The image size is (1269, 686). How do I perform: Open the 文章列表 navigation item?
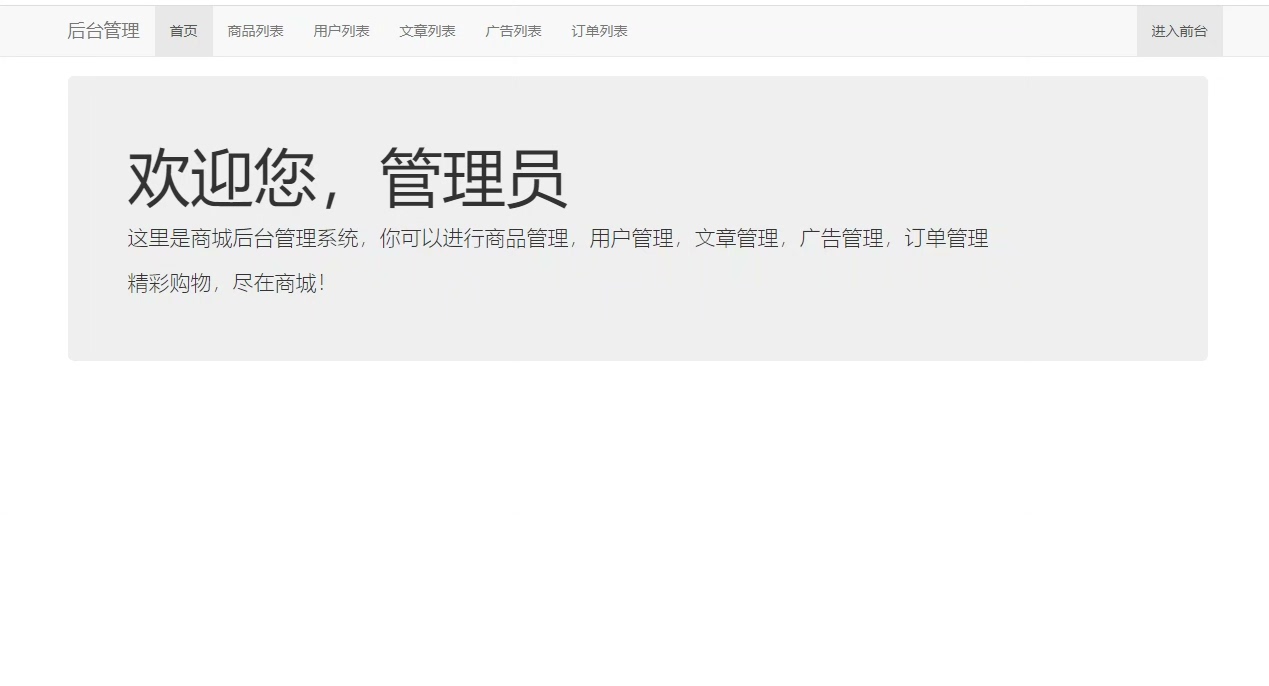coord(428,31)
